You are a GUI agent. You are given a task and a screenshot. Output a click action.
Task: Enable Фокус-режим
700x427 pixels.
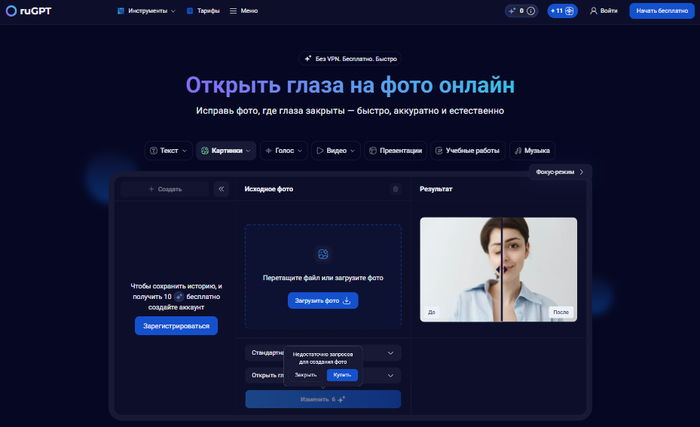coord(559,172)
